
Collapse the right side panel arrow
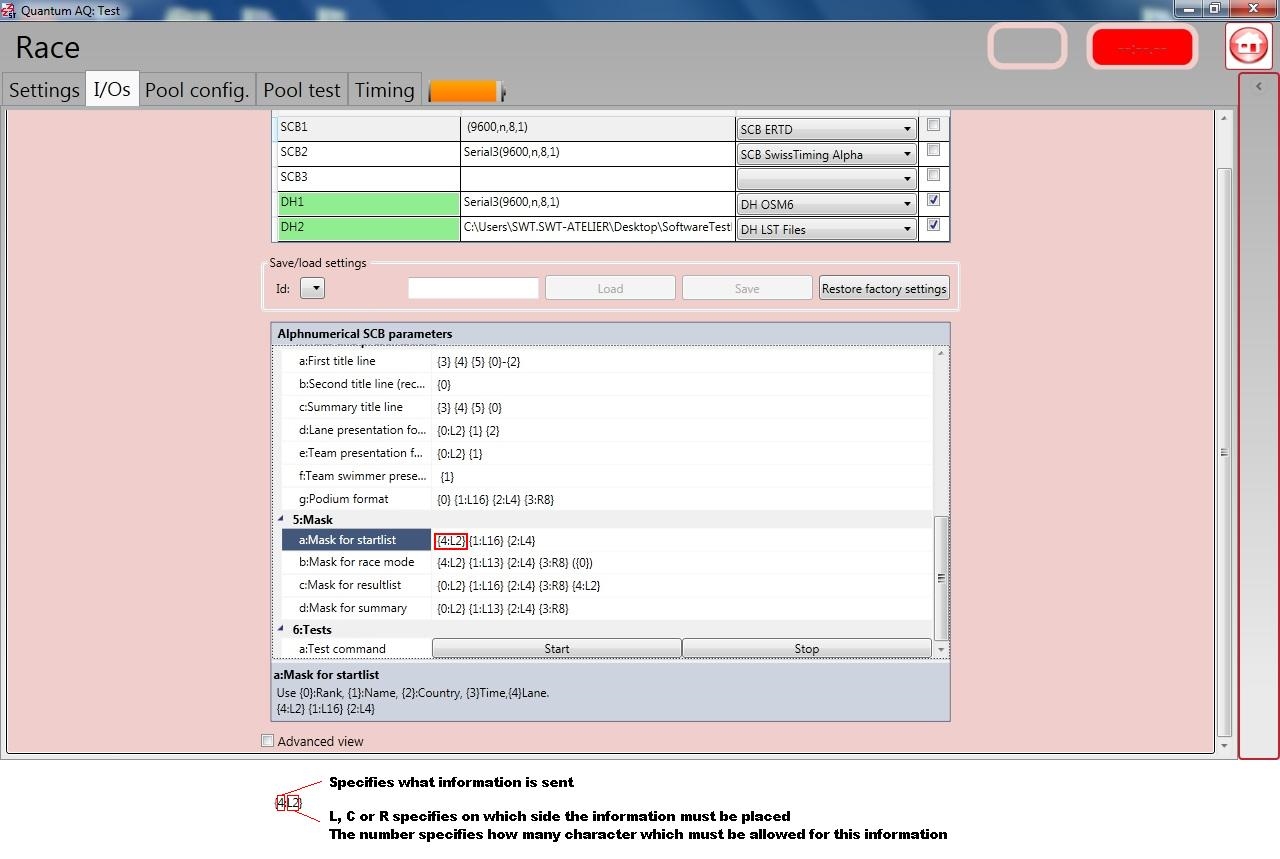coord(1258,86)
